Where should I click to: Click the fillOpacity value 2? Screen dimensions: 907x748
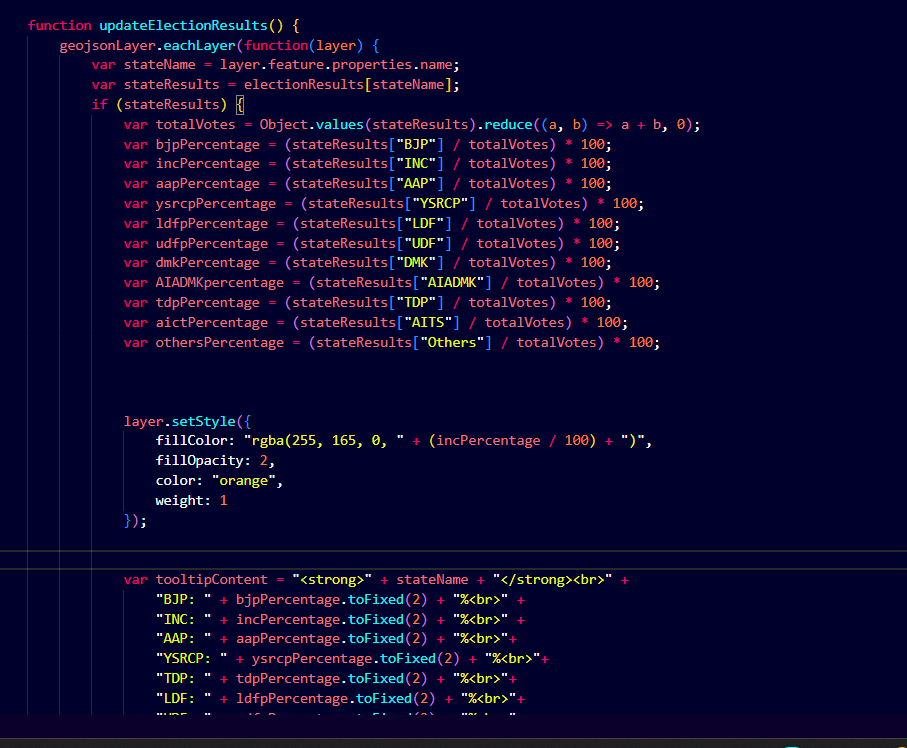(x=263, y=461)
